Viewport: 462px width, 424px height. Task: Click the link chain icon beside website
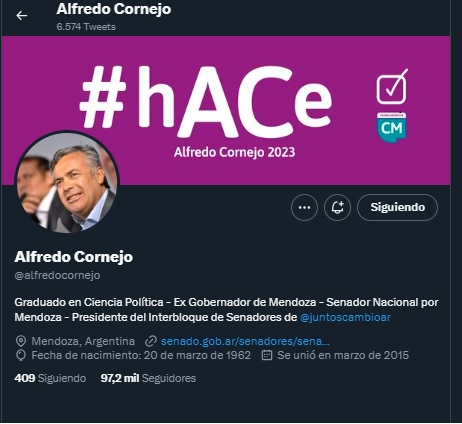(x=151, y=341)
